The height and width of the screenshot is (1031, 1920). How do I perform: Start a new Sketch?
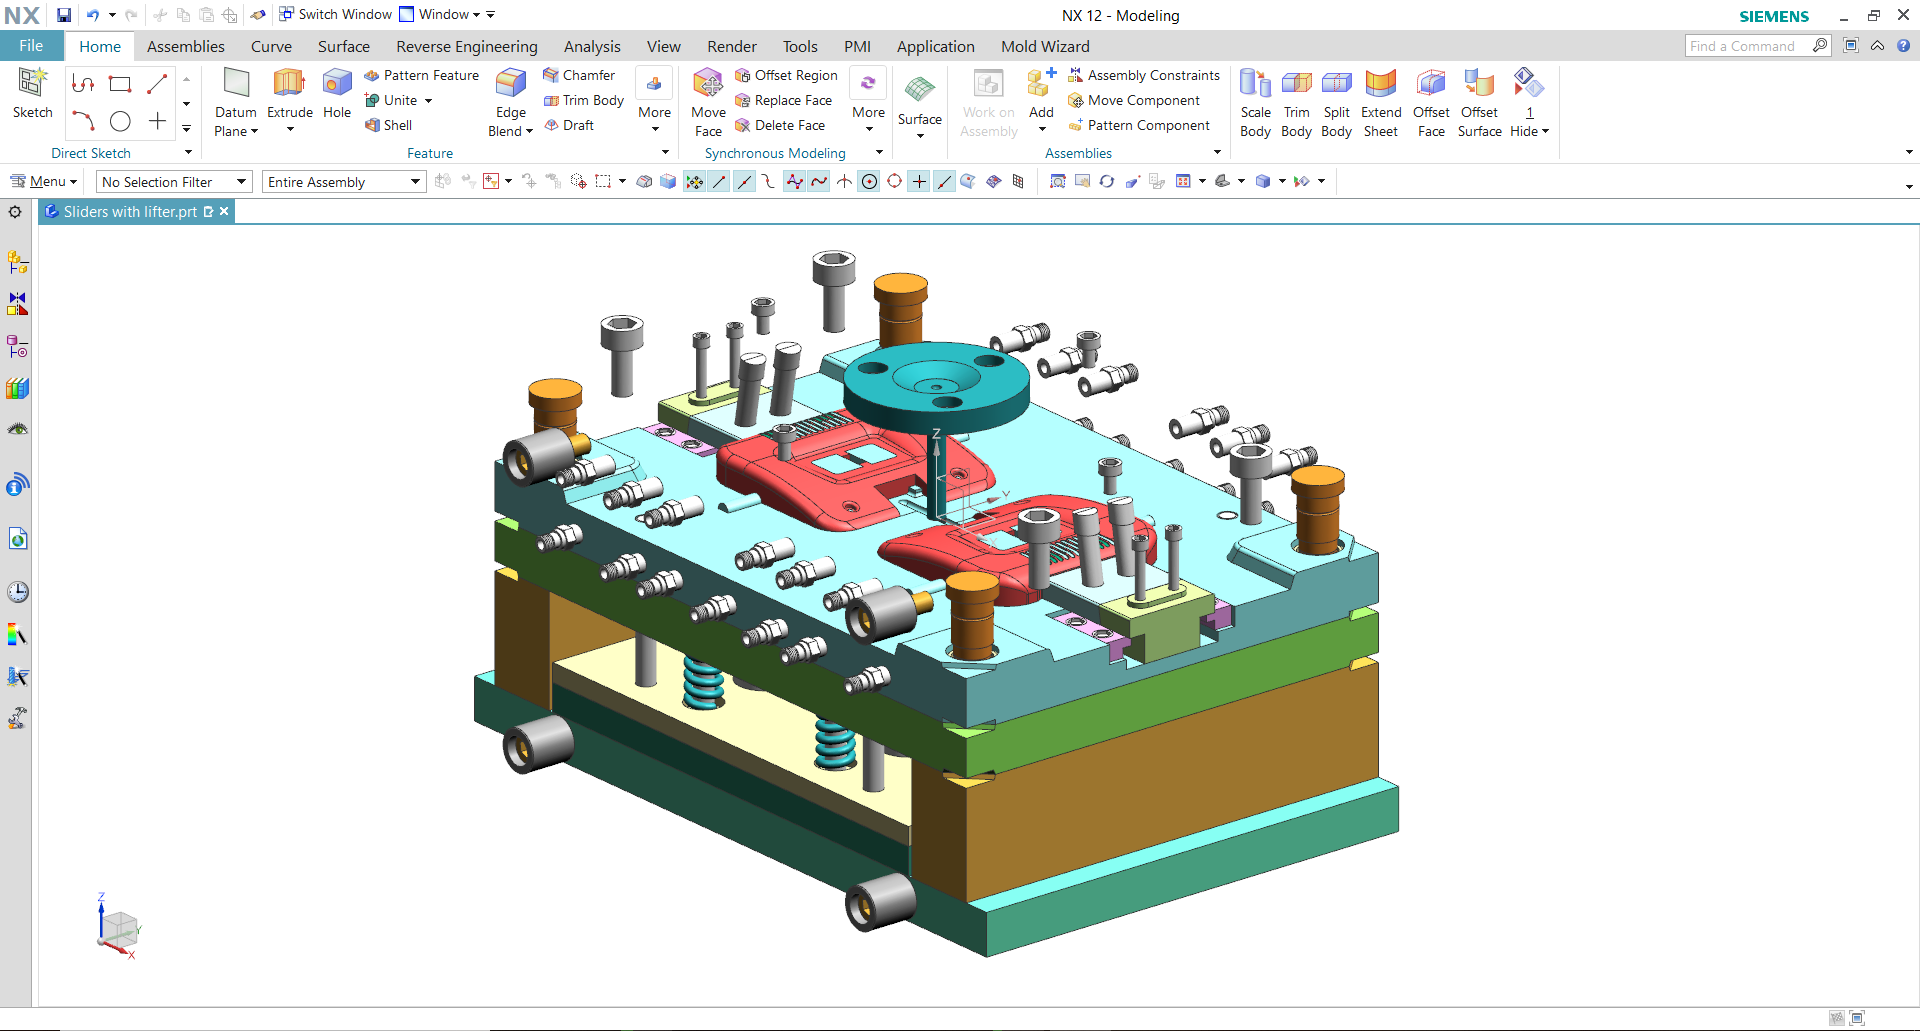click(x=32, y=94)
